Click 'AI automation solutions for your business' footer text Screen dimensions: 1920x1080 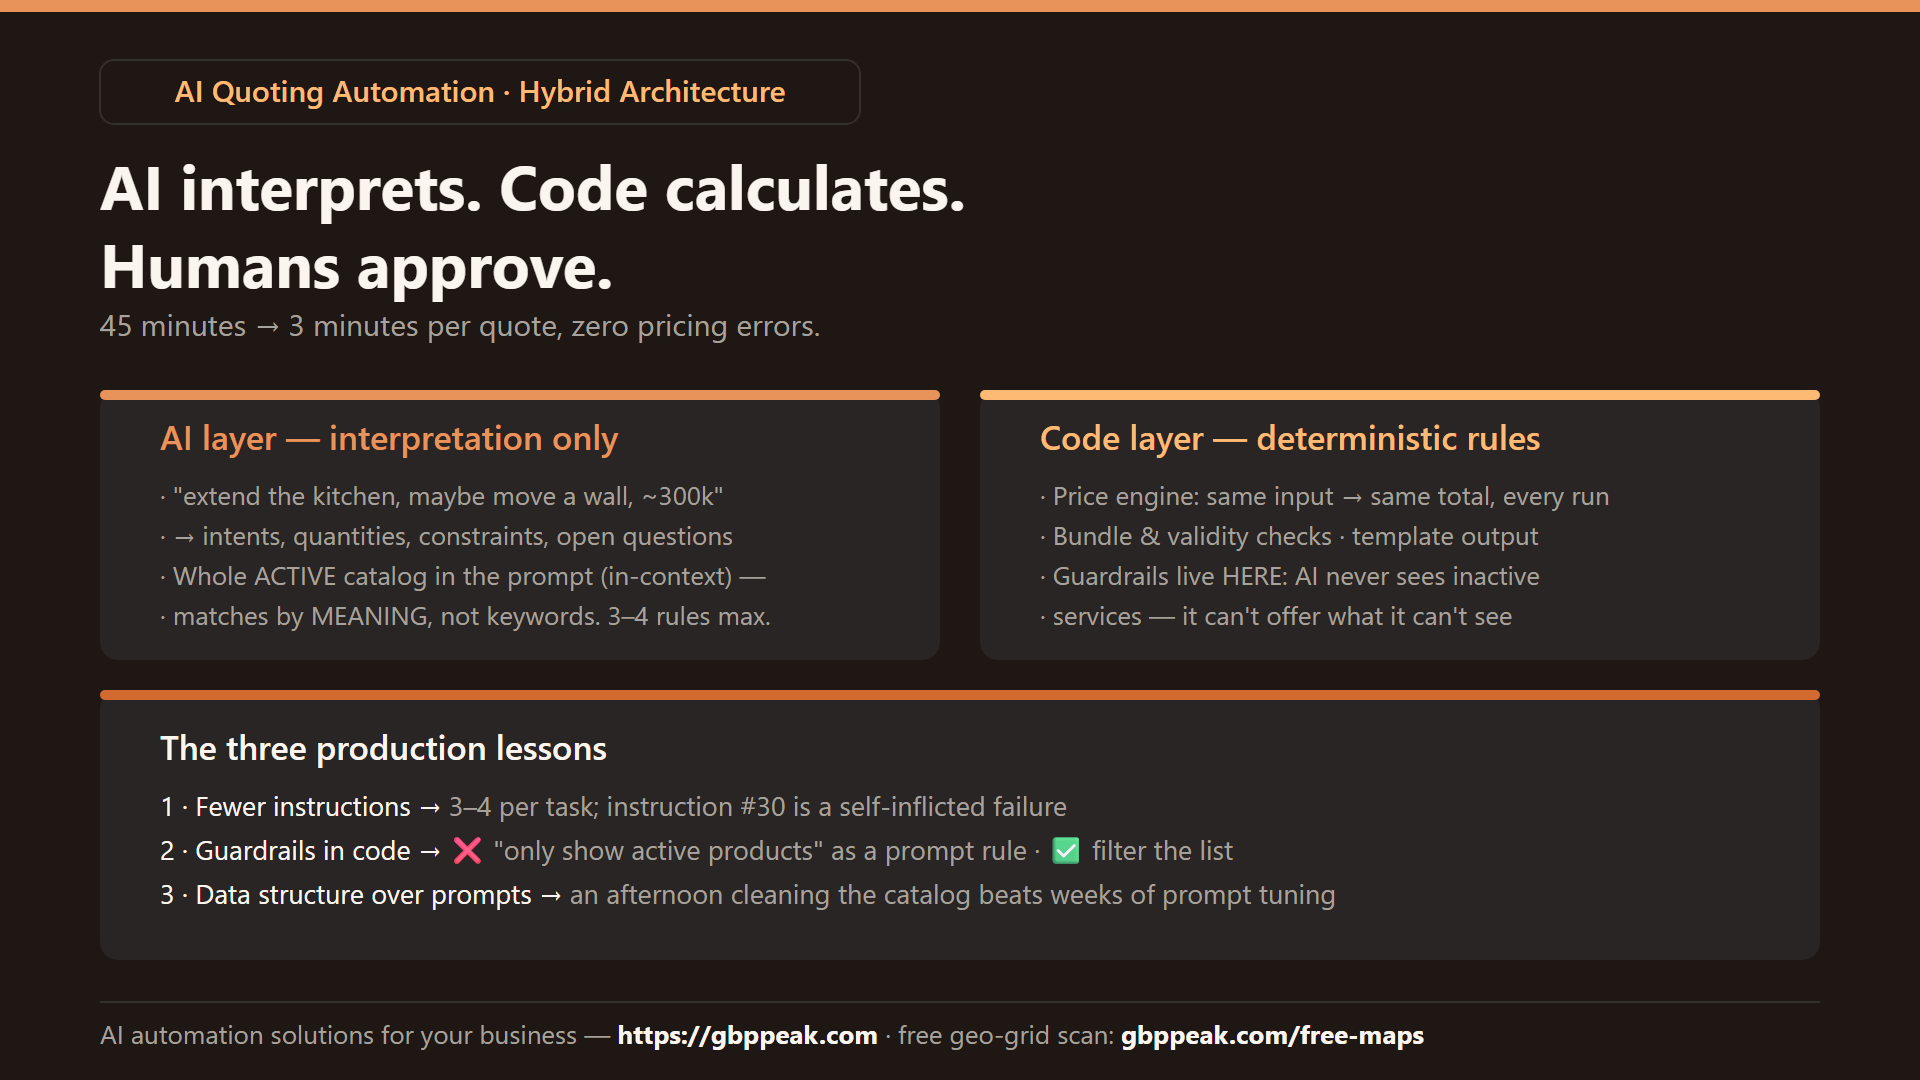click(338, 1036)
